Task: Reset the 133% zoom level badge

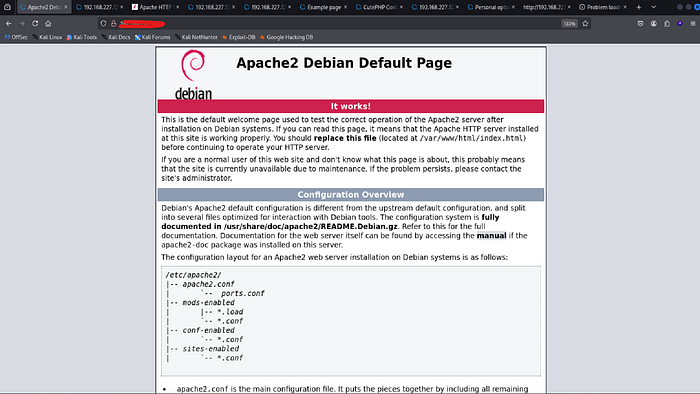Action: pos(569,24)
